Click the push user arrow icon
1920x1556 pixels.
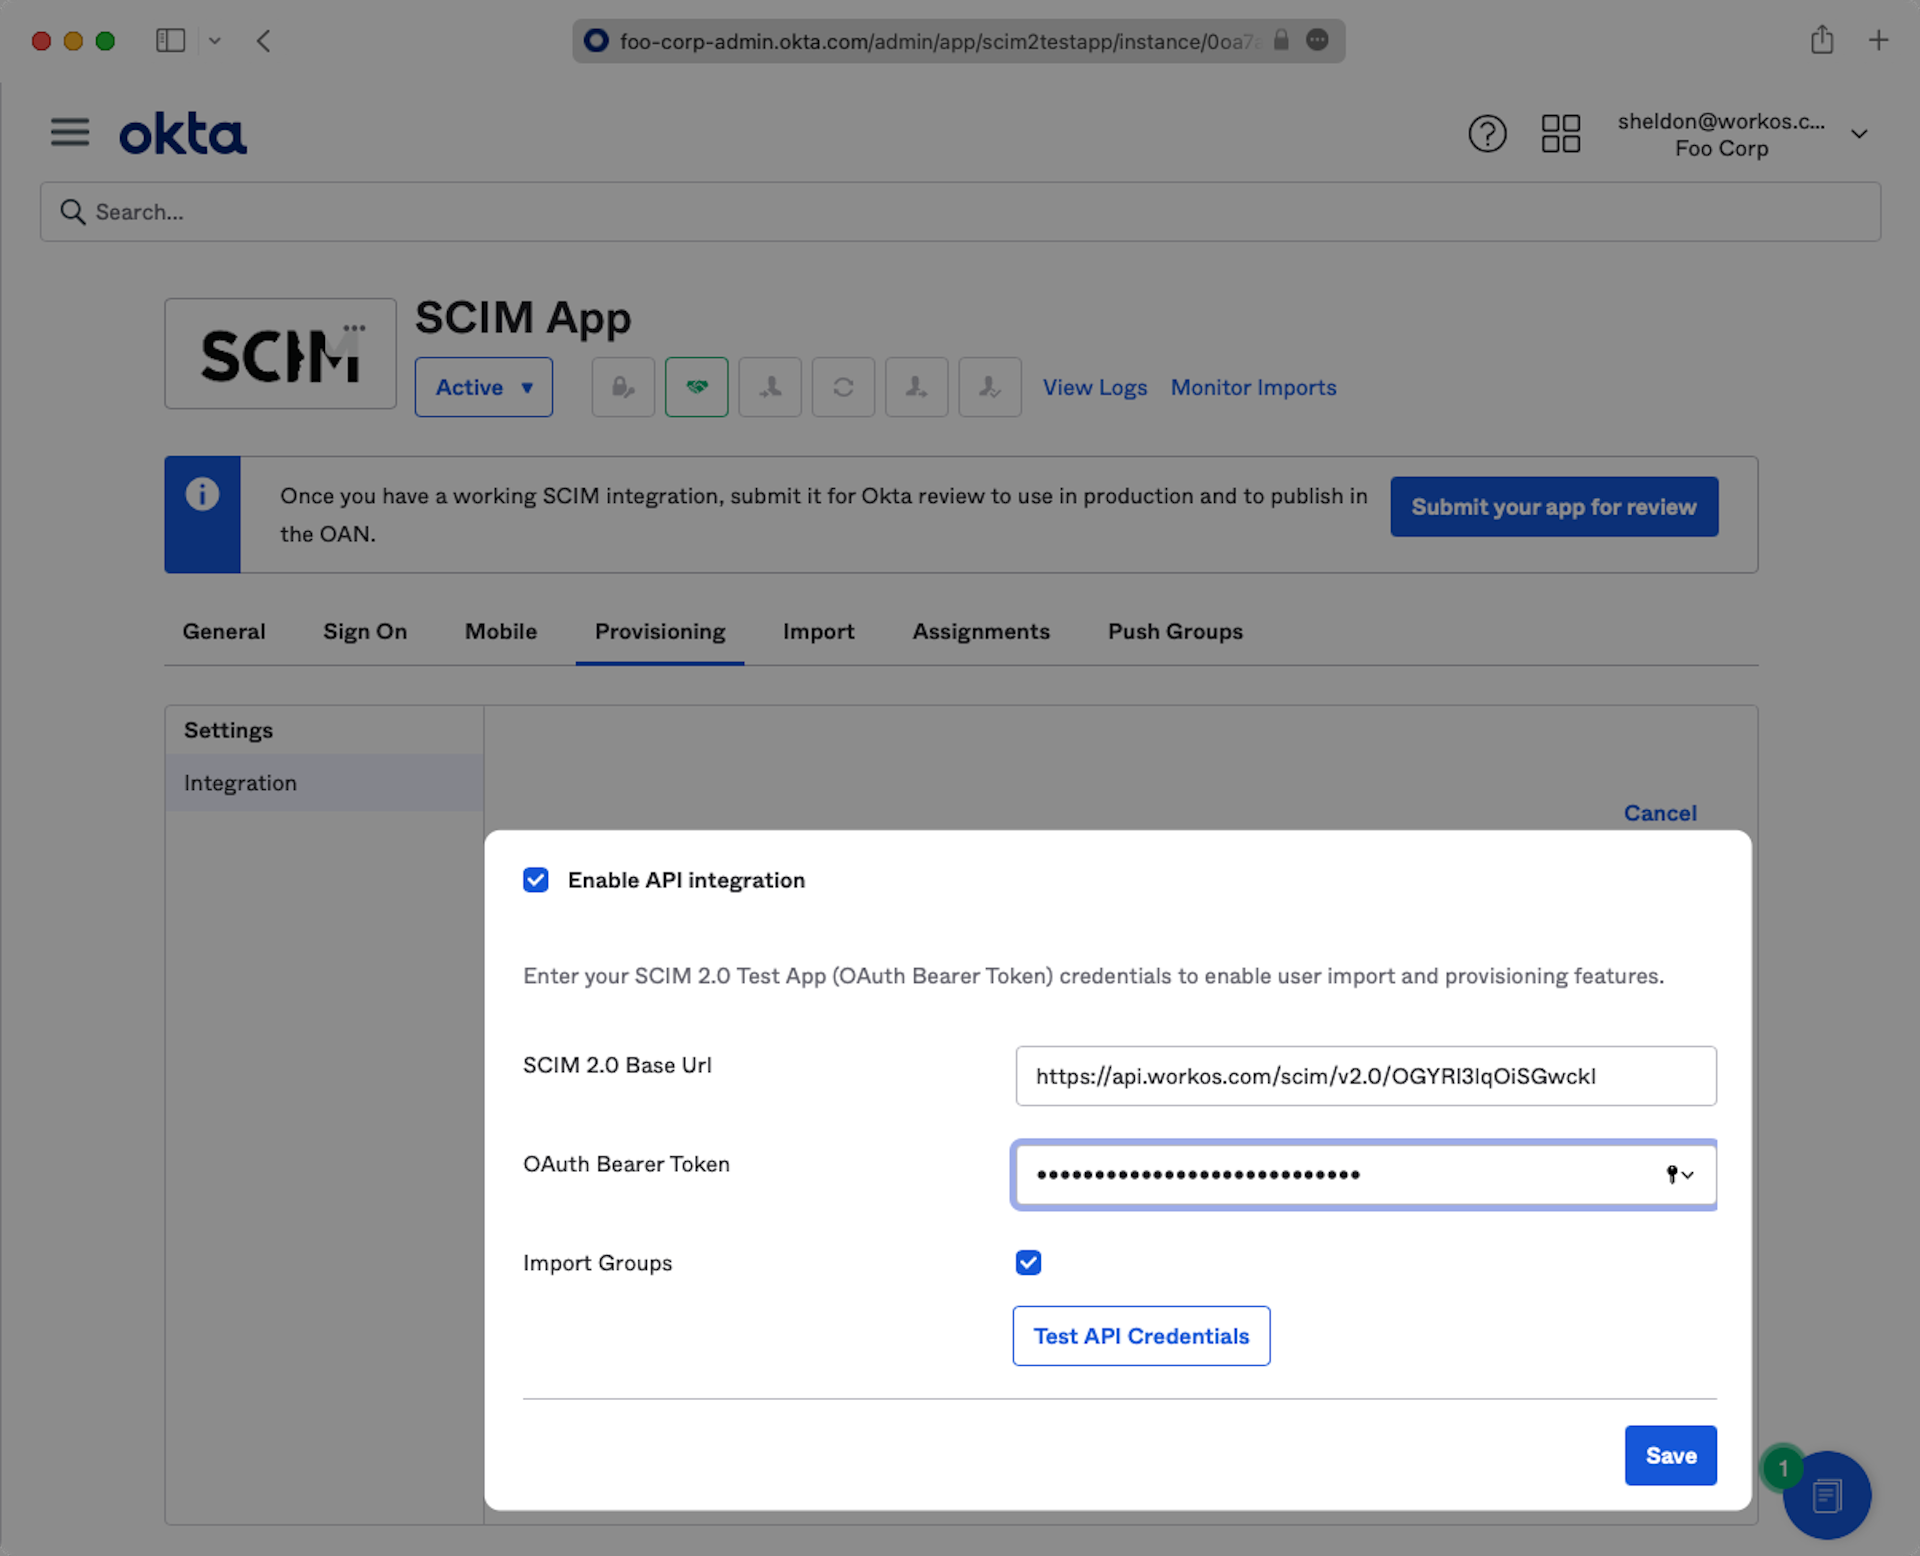[x=916, y=387]
